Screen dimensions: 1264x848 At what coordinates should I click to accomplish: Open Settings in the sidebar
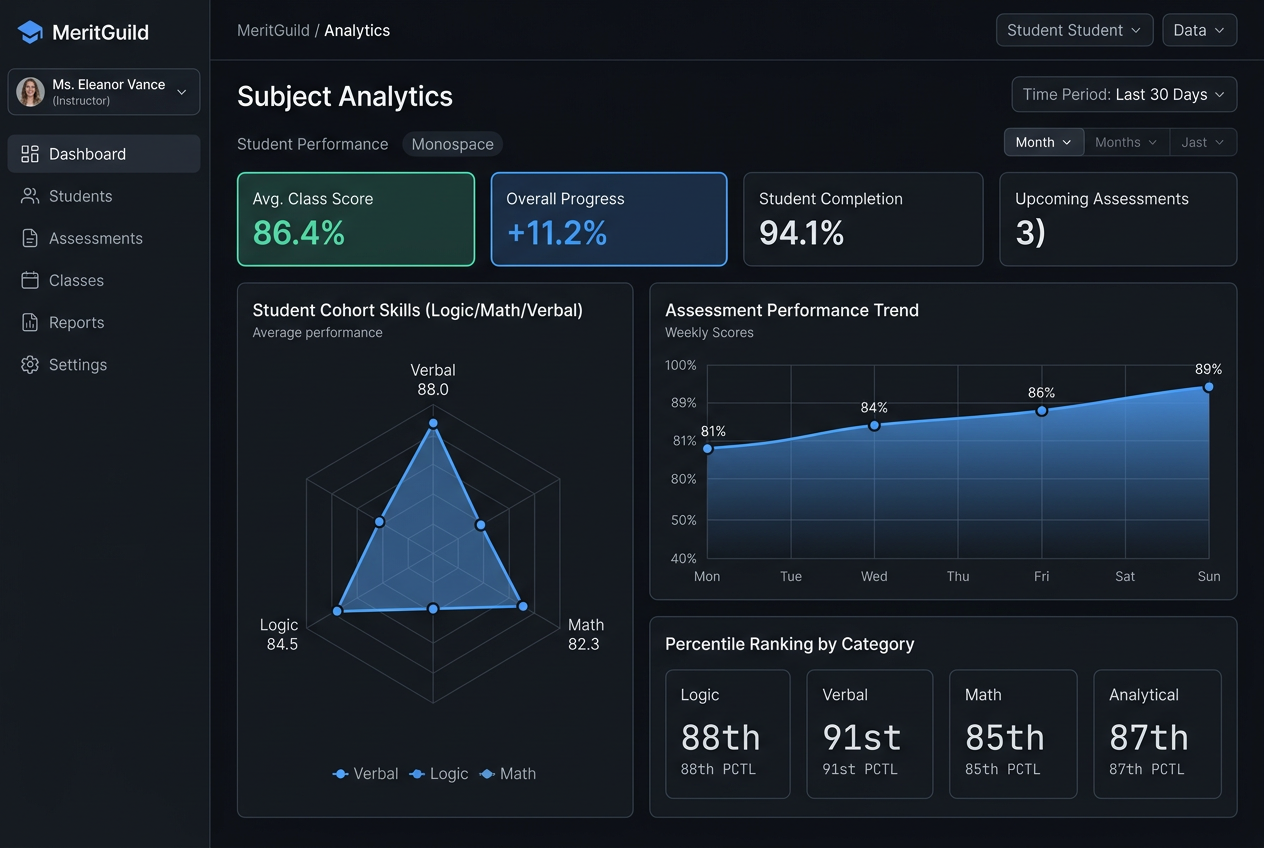(x=104, y=364)
